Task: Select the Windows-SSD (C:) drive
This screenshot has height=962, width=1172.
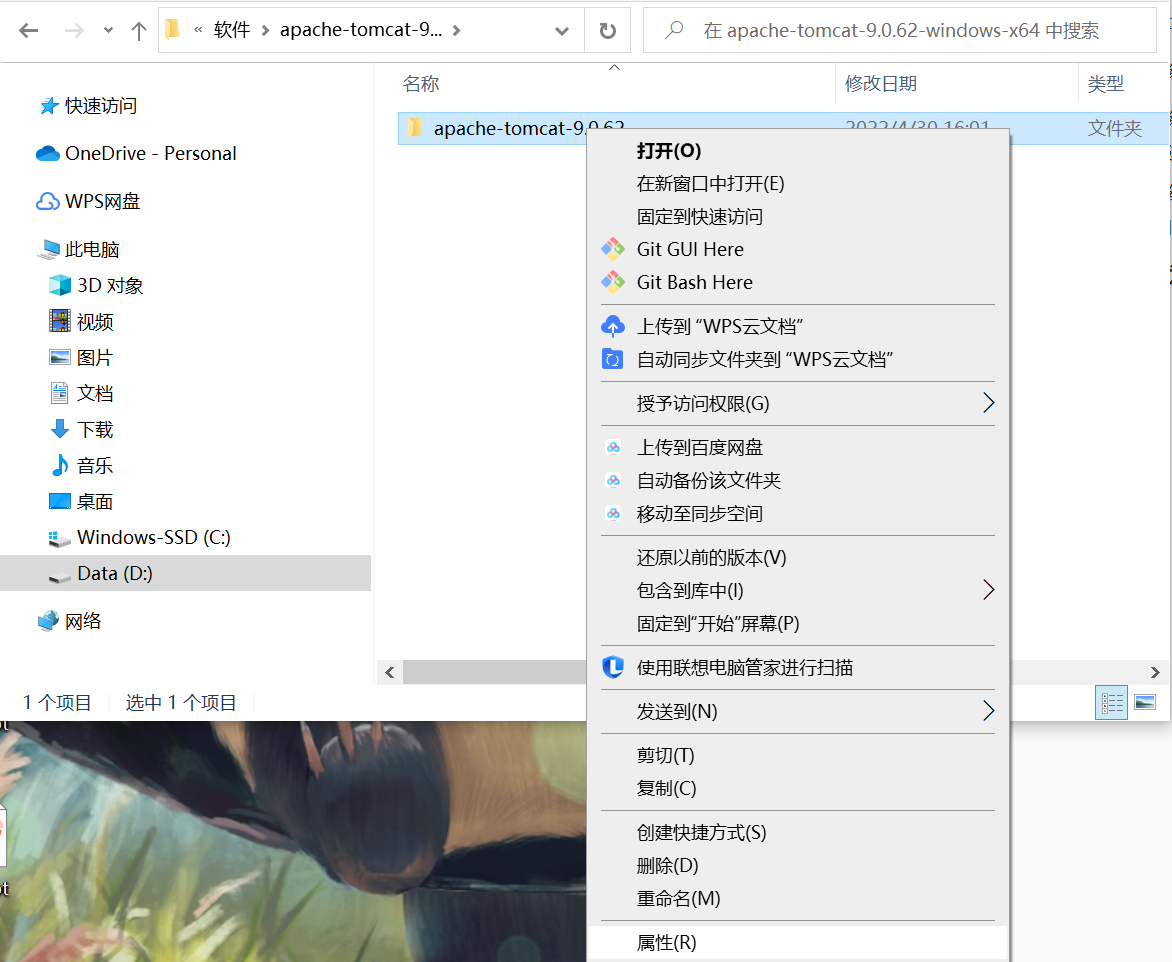Action: pyautogui.click(x=139, y=537)
